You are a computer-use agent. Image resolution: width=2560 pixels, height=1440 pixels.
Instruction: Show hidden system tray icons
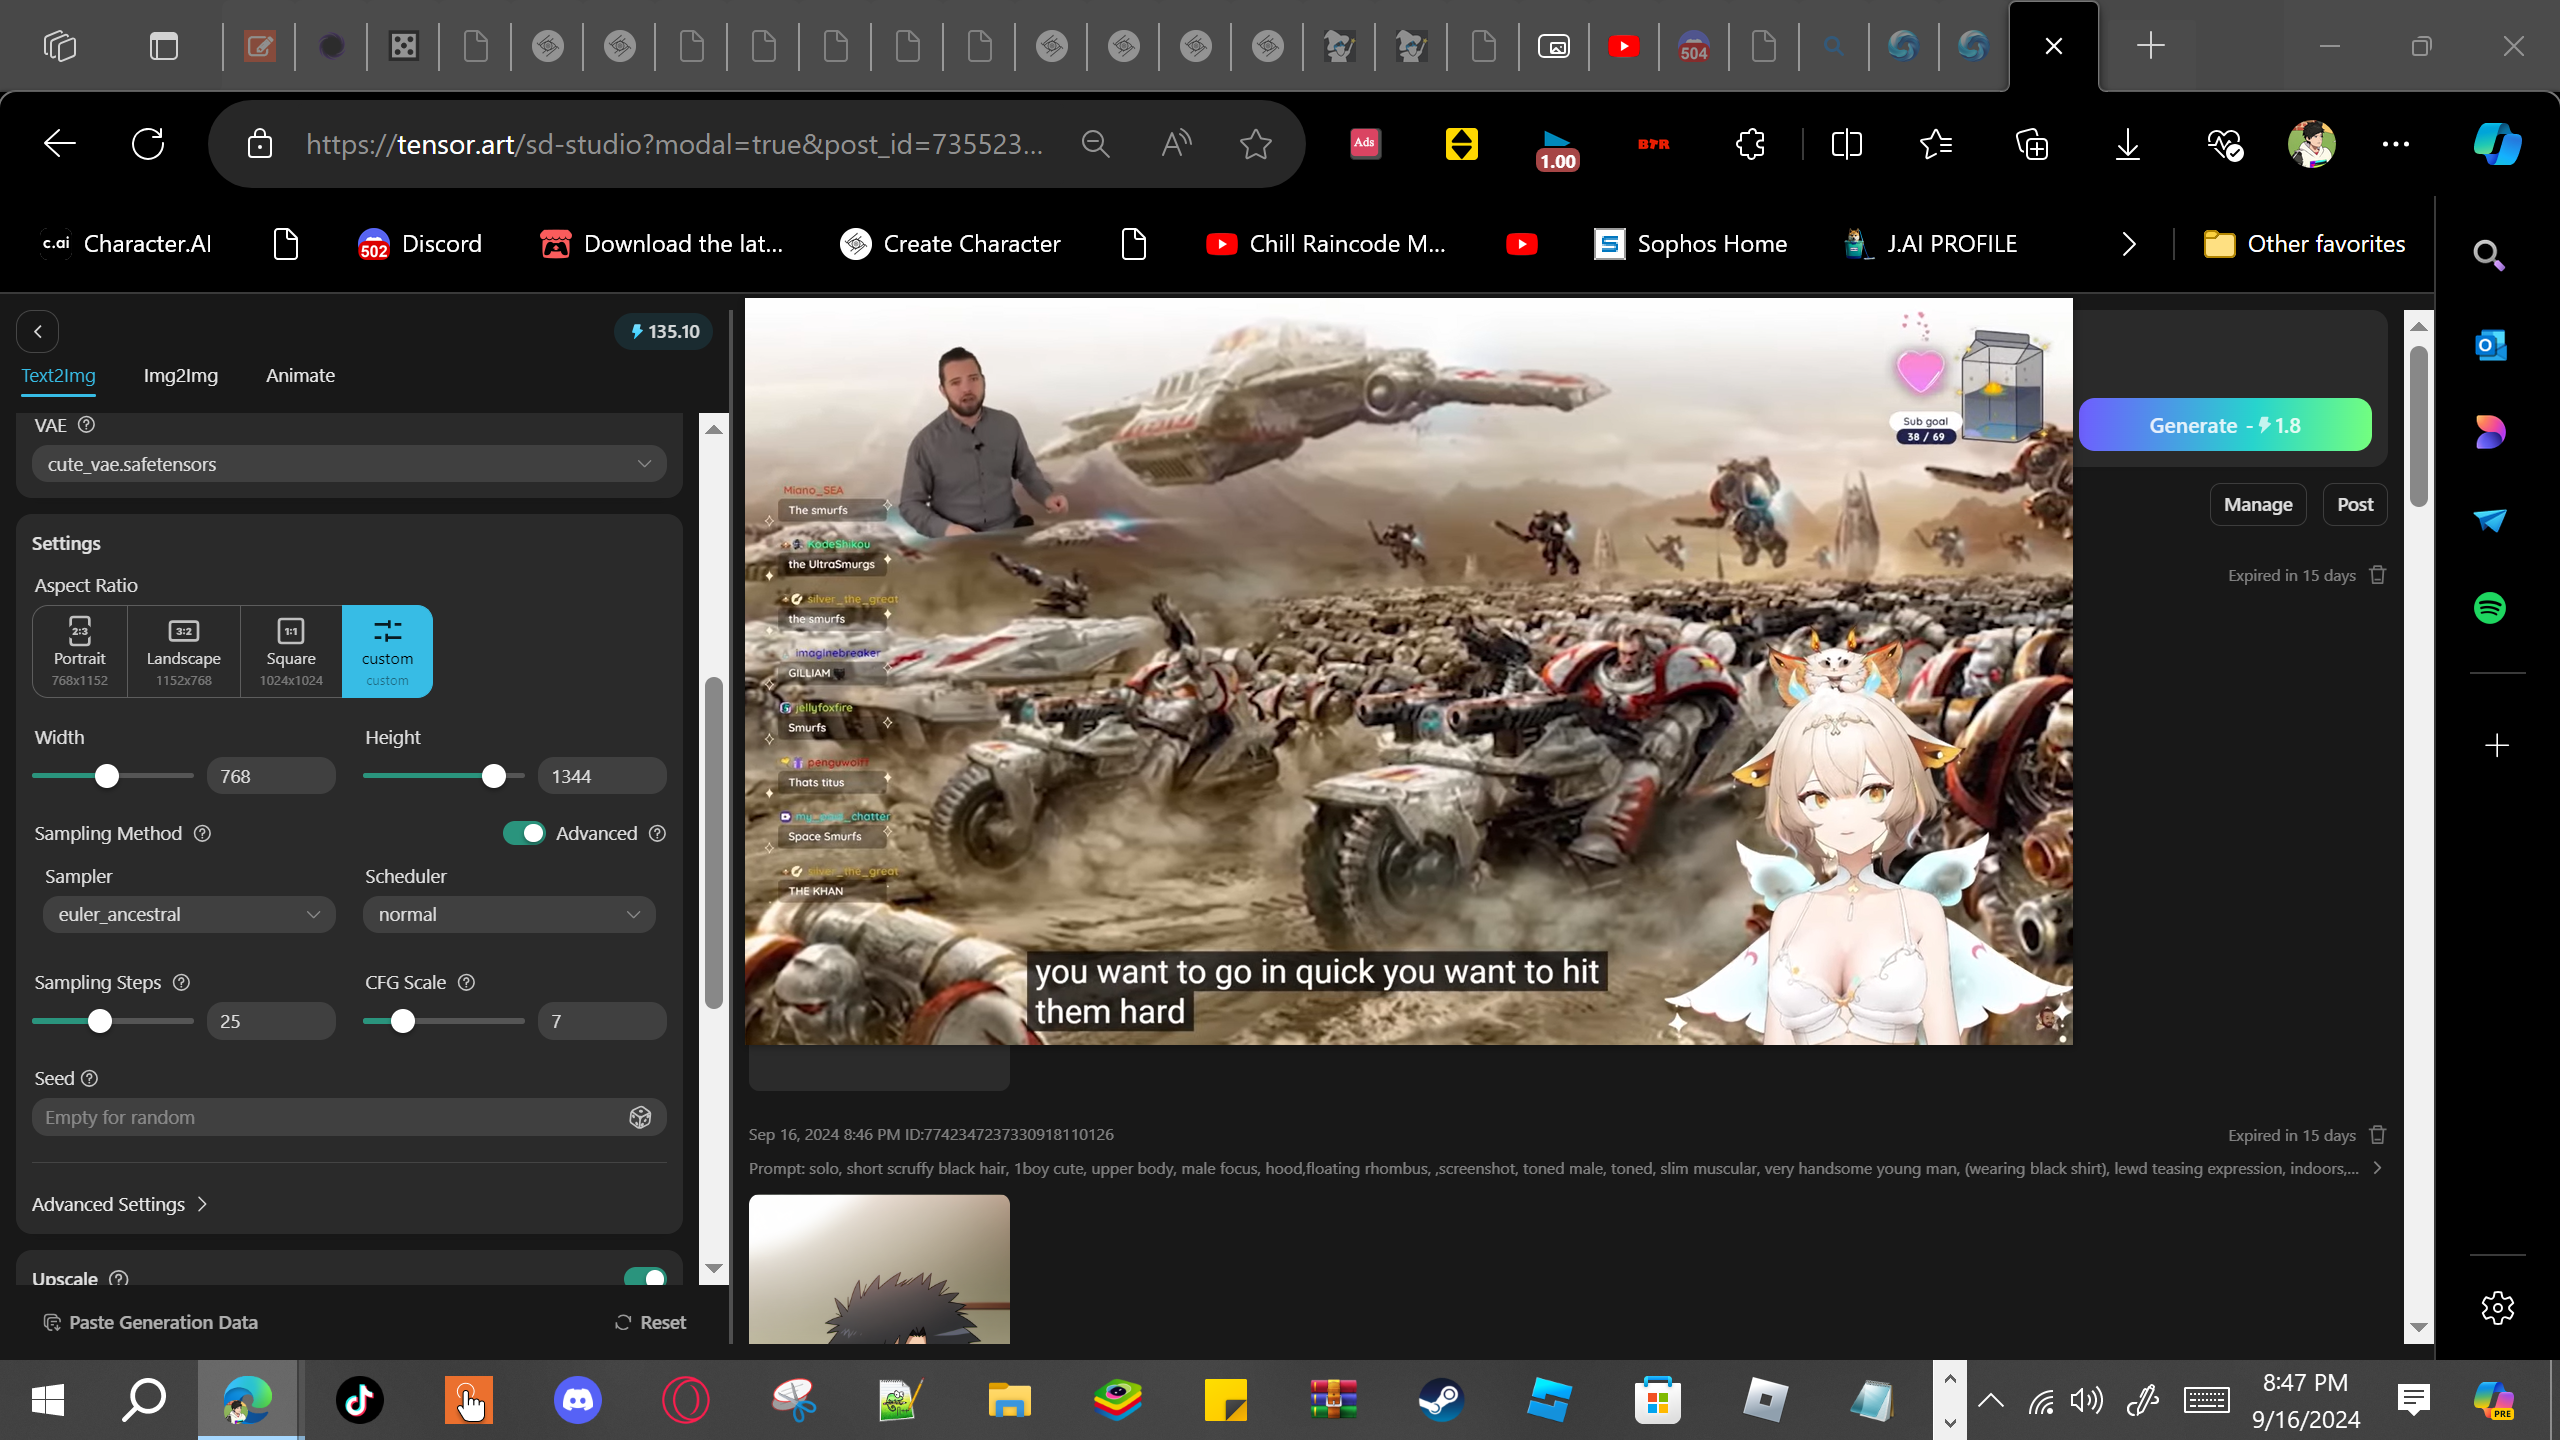coord(1990,1400)
